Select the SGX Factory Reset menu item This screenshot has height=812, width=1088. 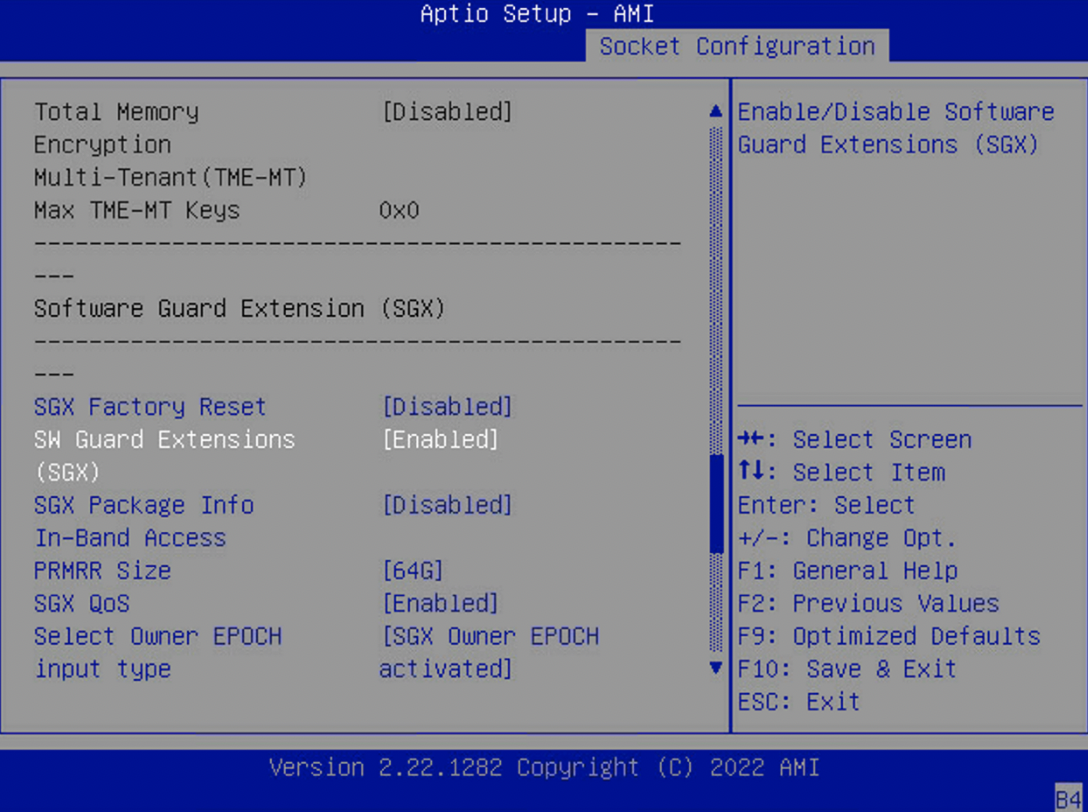[x=150, y=407]
